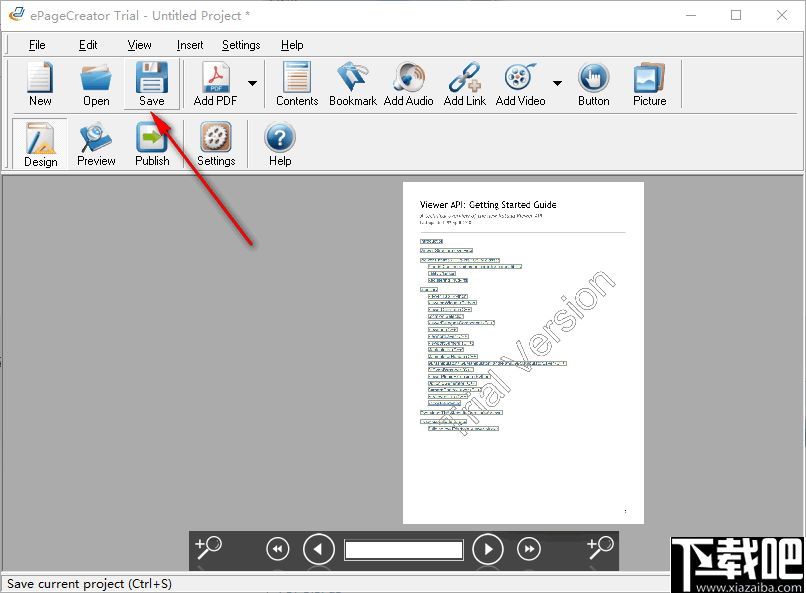Click the Add PDF toolbar icon
Screen dimensions: 806x593
pyautogui.click(x=215, y=84)
